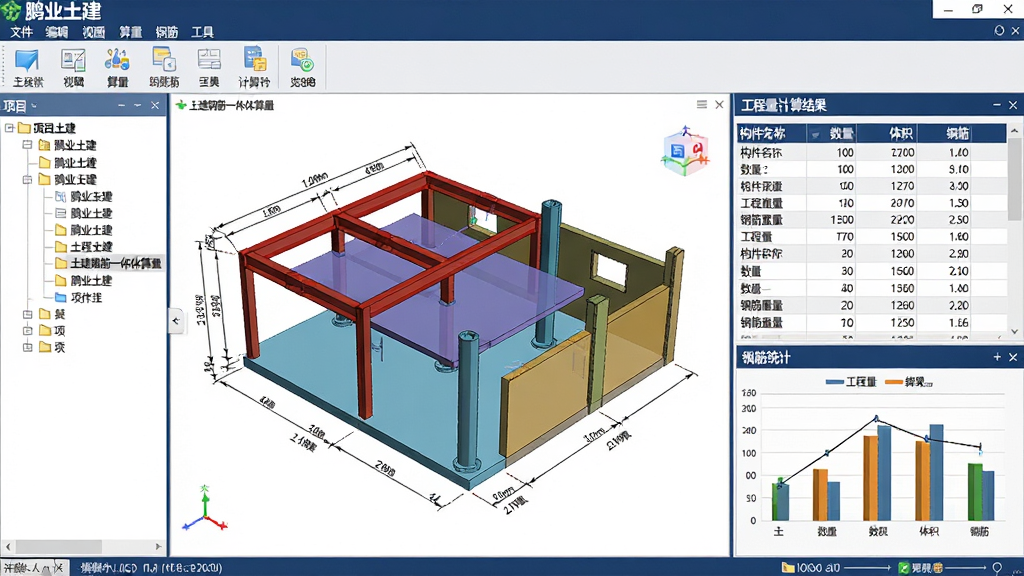1024x576 pixels.
Task: Click the status bar slider before the pin icon
Action: pos(966,568)
